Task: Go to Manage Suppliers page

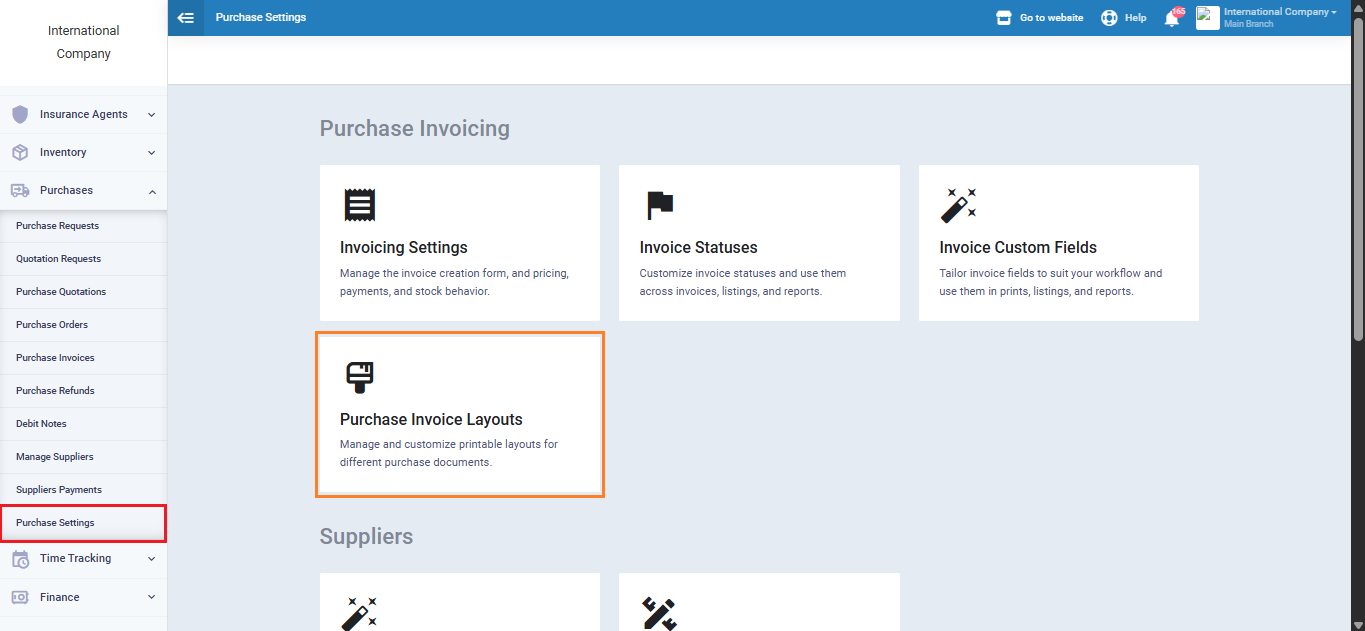Action: pyautogui.click(x=54, y=457)
